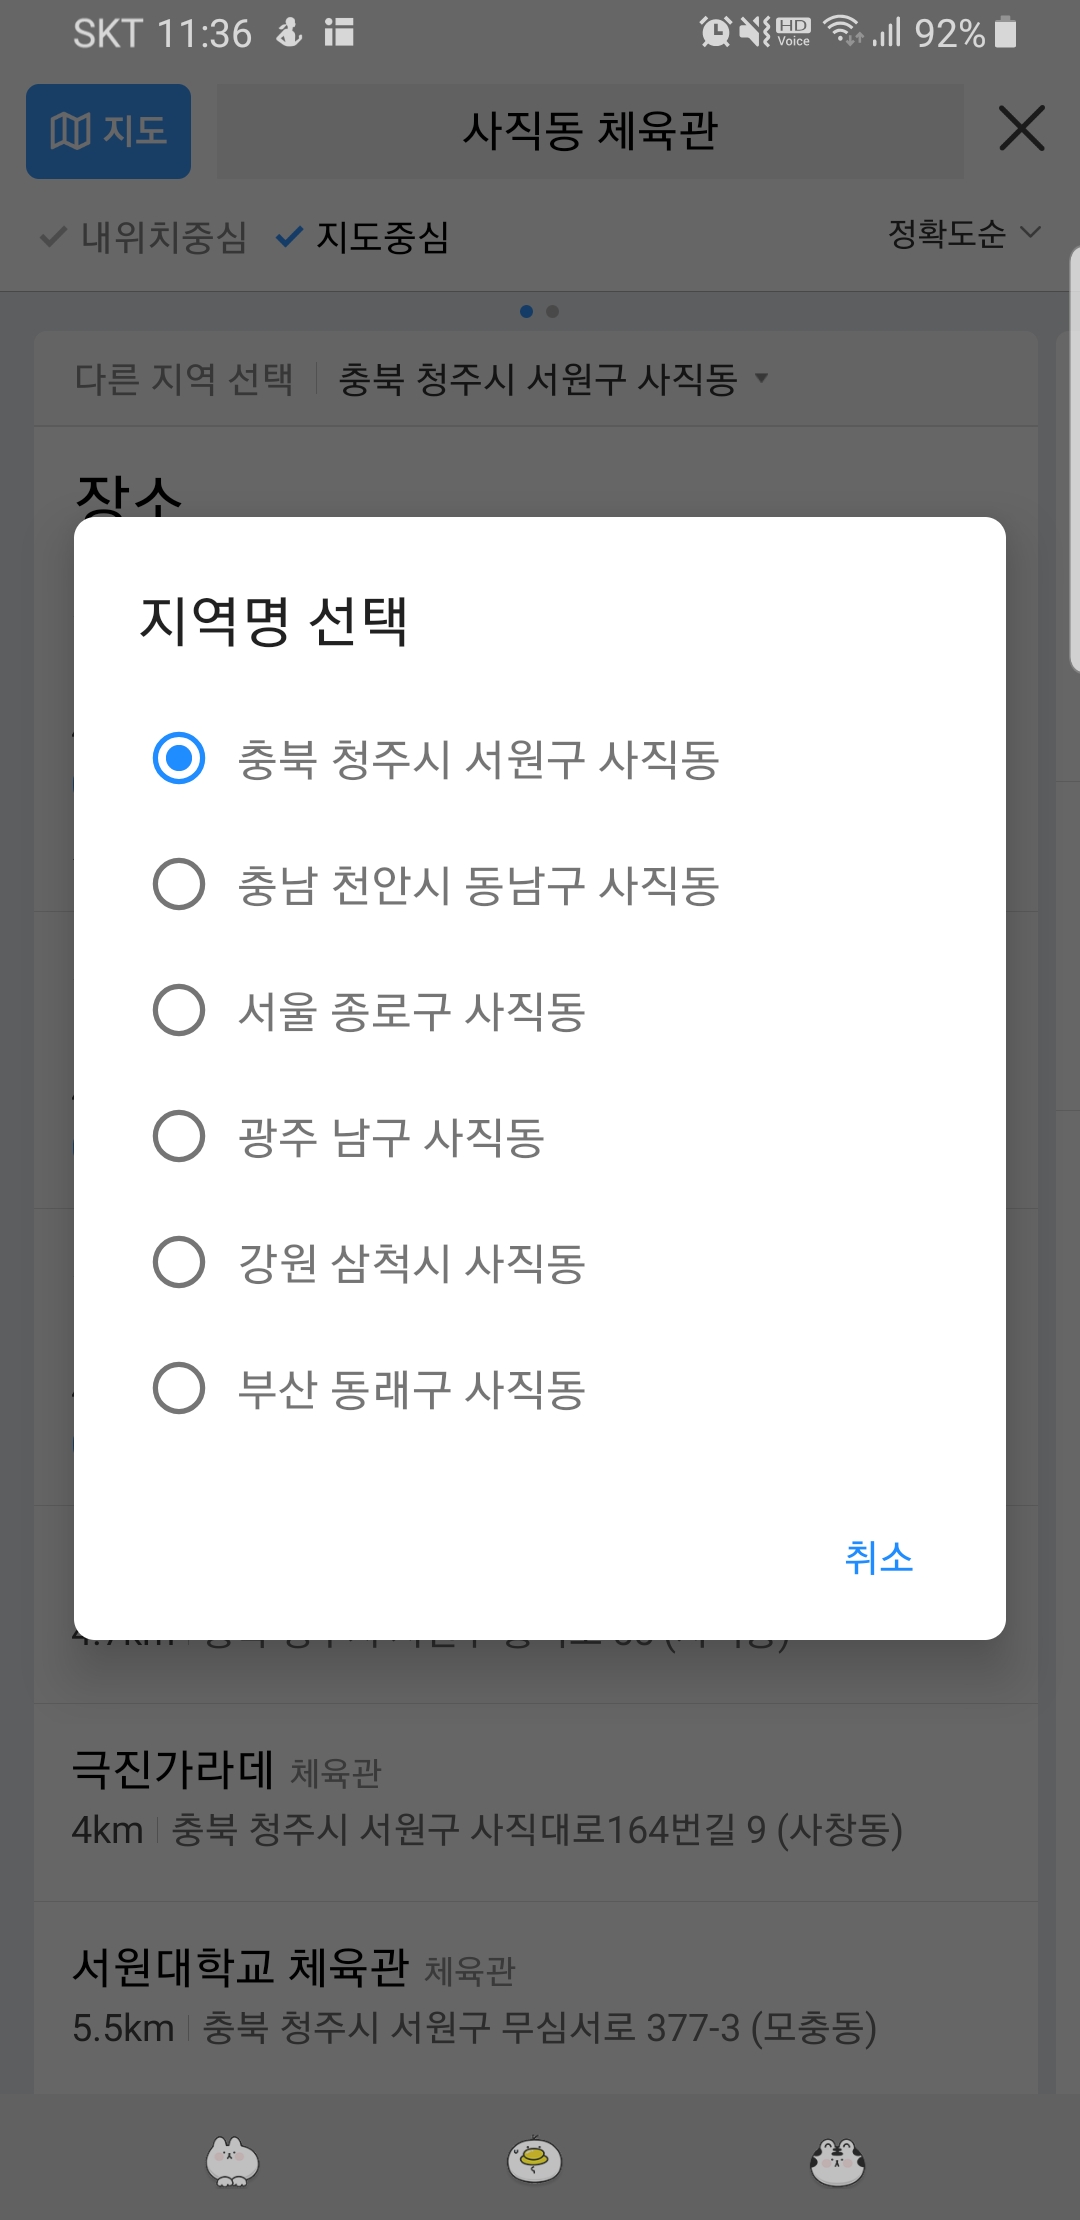
Task: Open the 정확도순 sort dropdown
Action: pyautogui.click(x=964, y=235)
